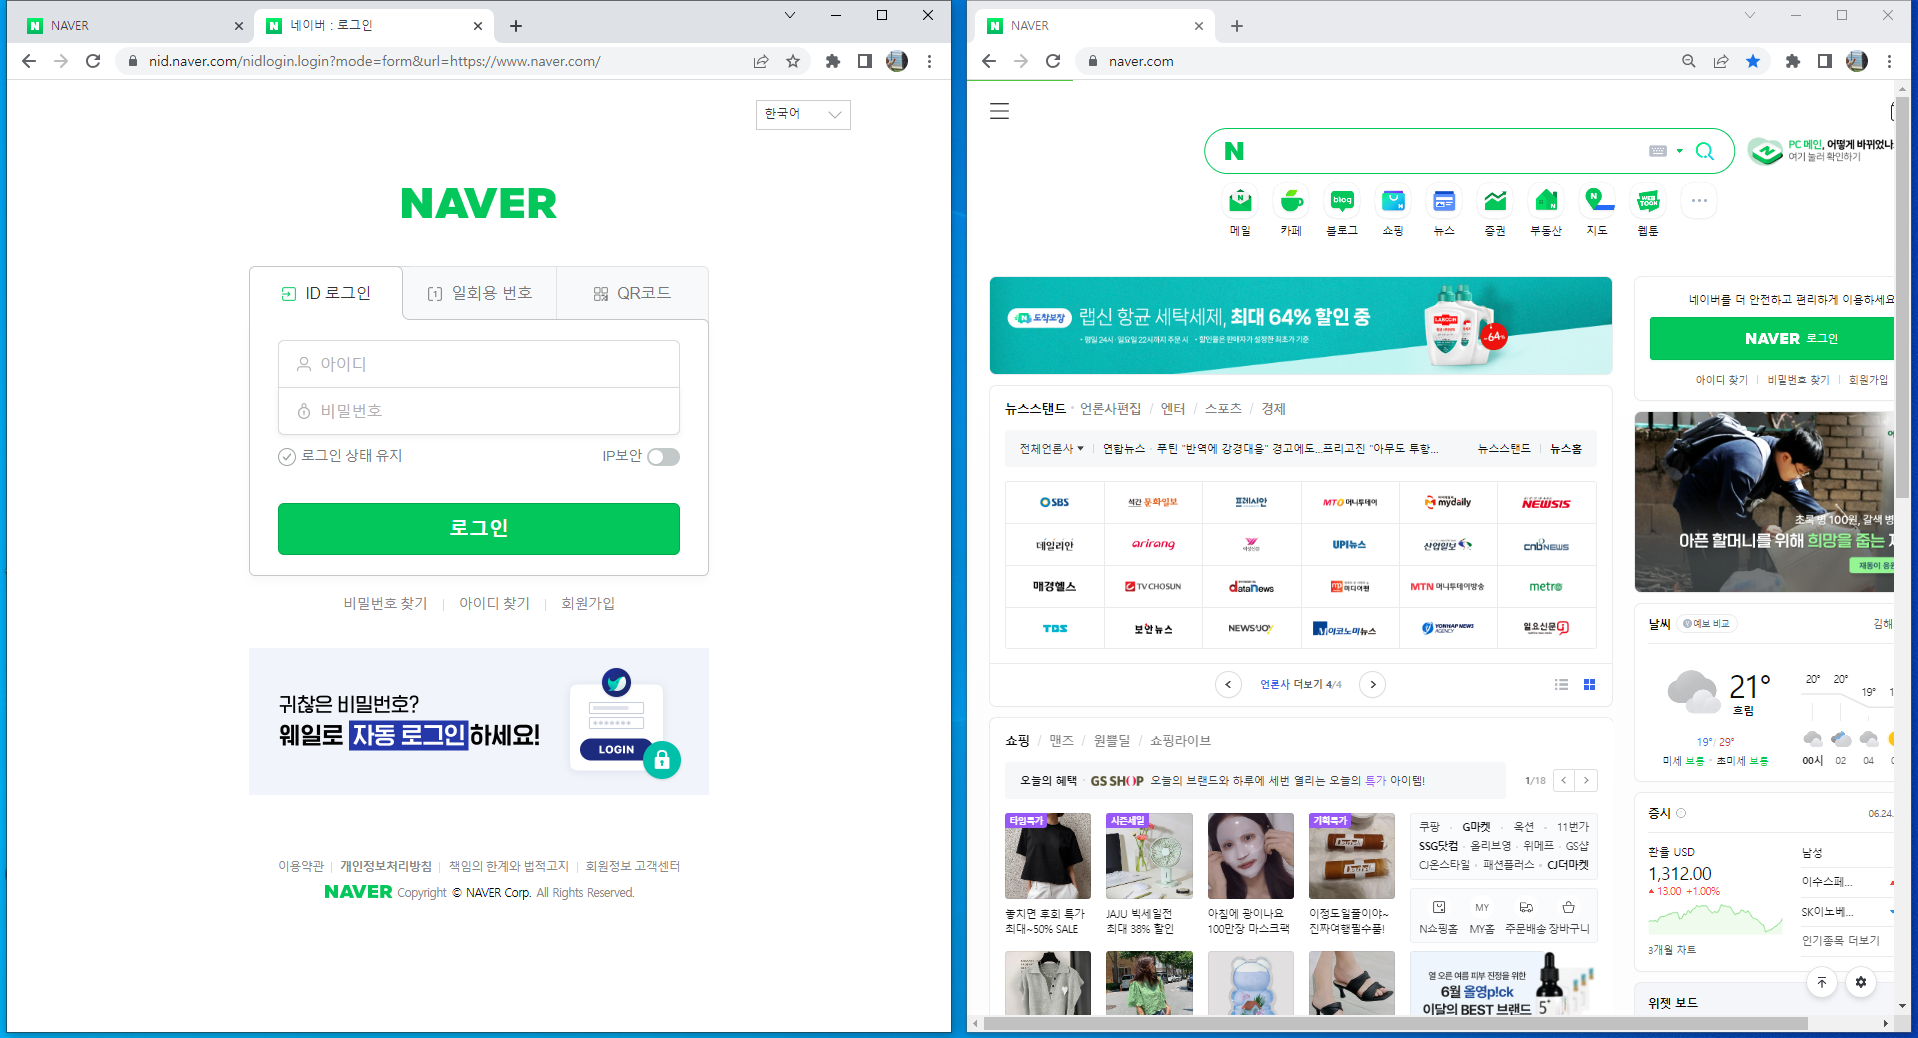Screen dimensions: 1918x1038
Task: Open the laundry detergent 64% sale banner
Action: coord(1301,326)
